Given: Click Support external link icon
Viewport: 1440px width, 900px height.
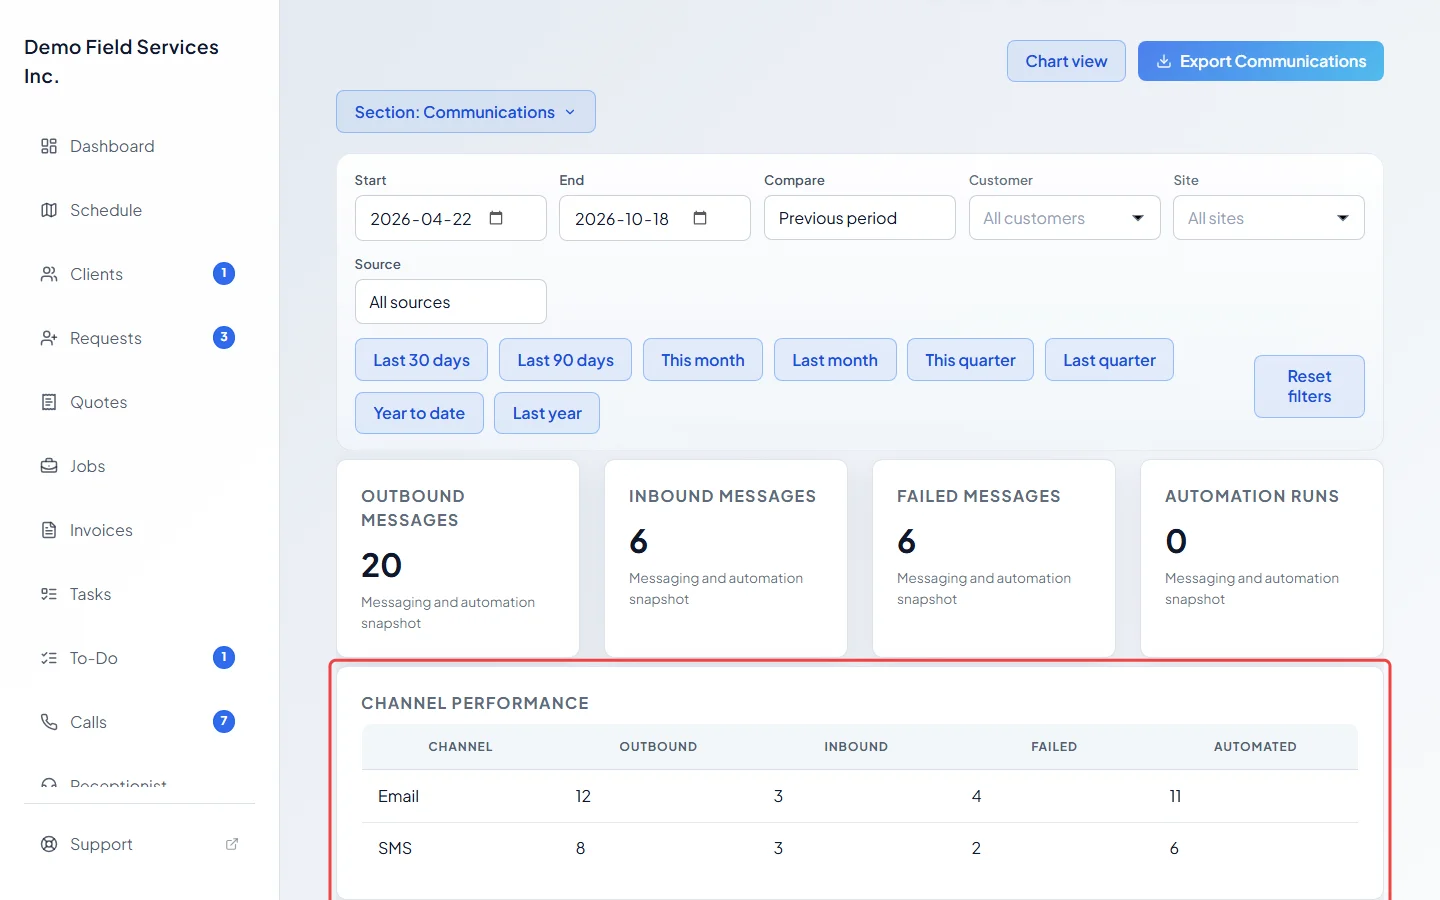Looking at the screenshot, I should tap(232, 844).
